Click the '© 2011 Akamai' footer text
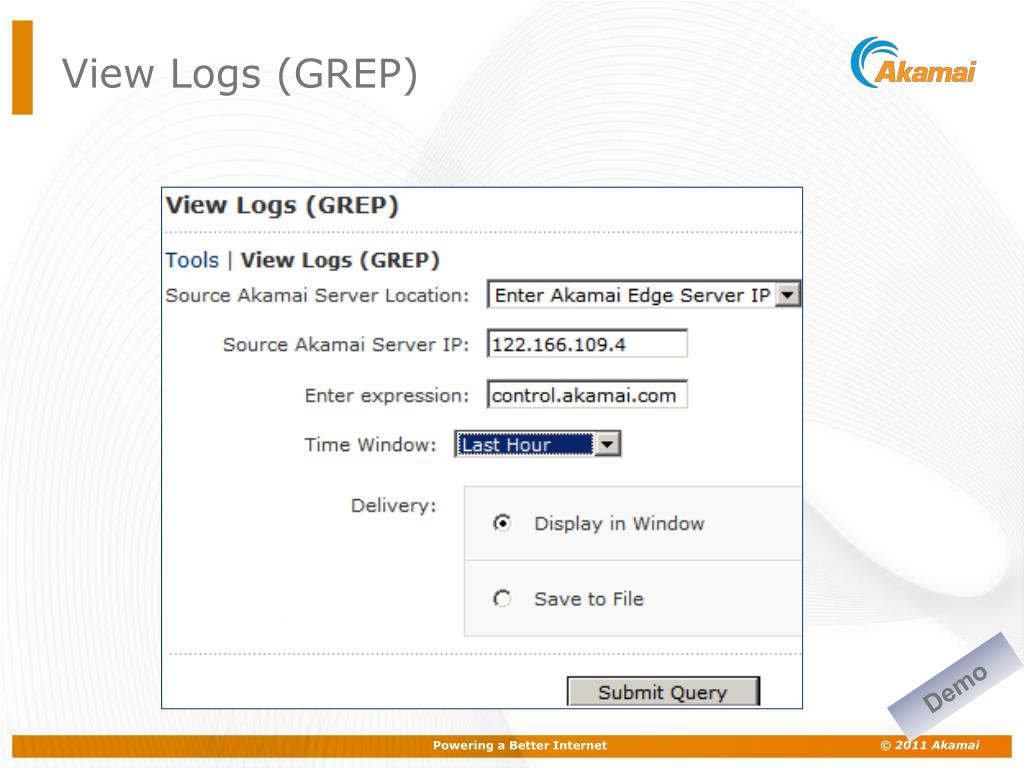This screenshot has height=768, width=1024. pos(930,745)
